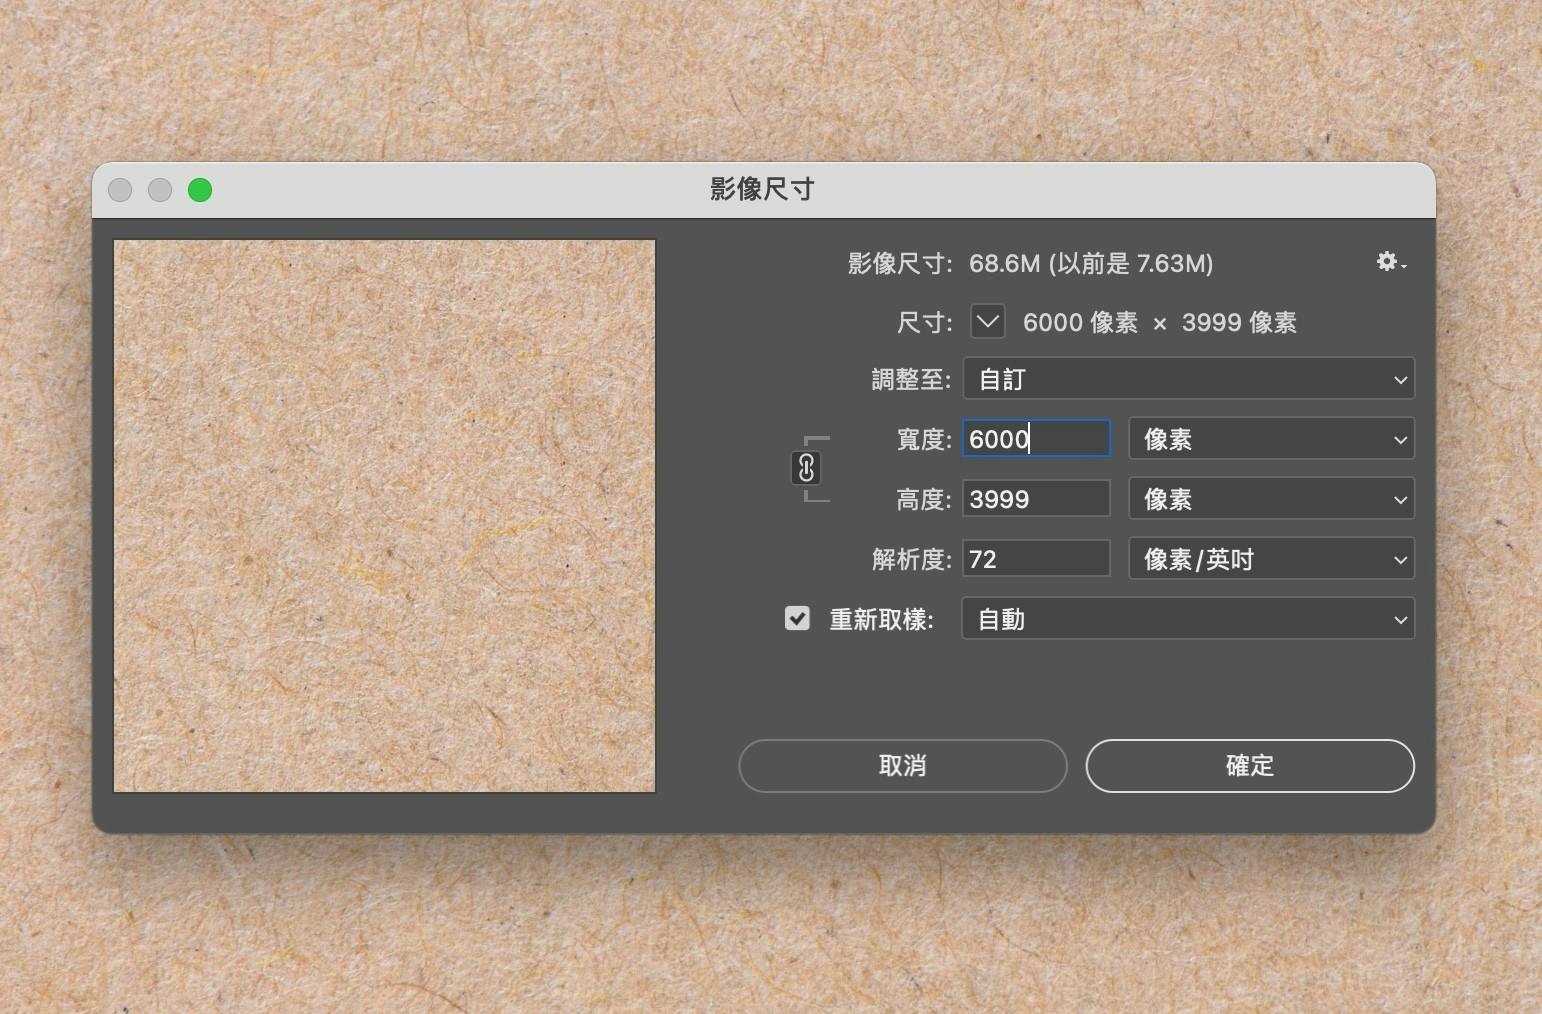
Task: Open the gear settings menu
Action: click(x=1390, y=262)
